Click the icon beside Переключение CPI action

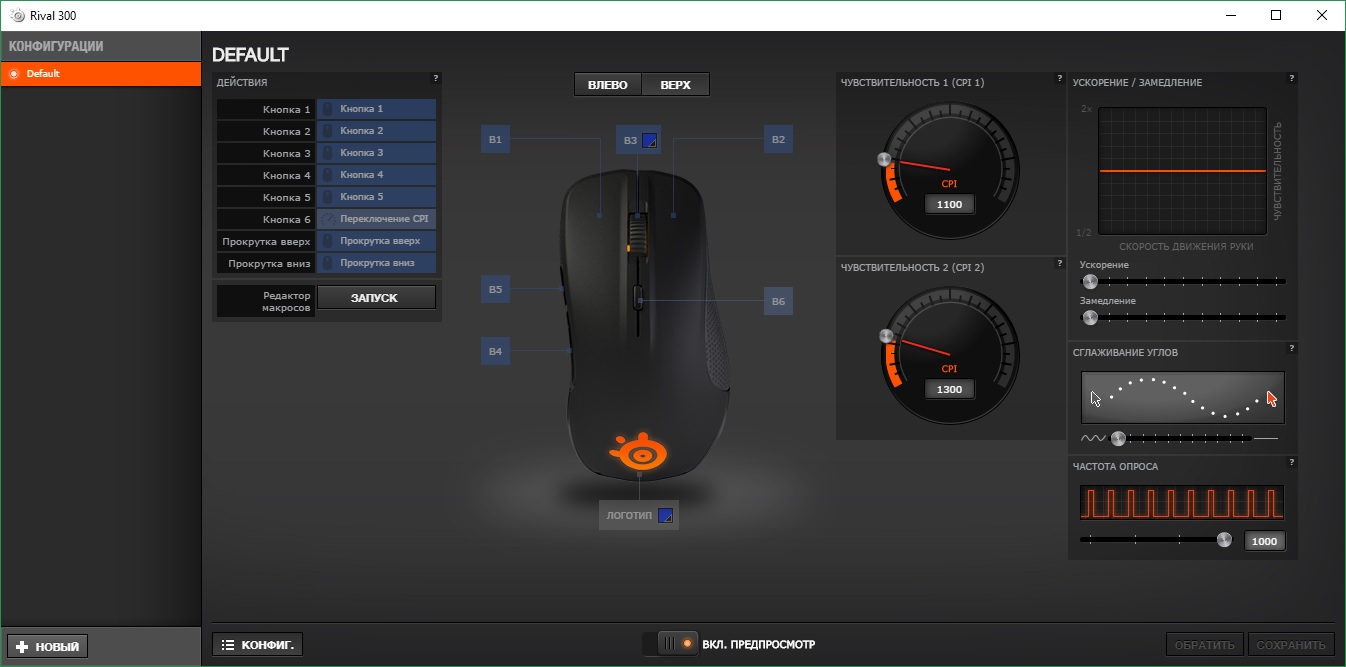coord(326,219)
